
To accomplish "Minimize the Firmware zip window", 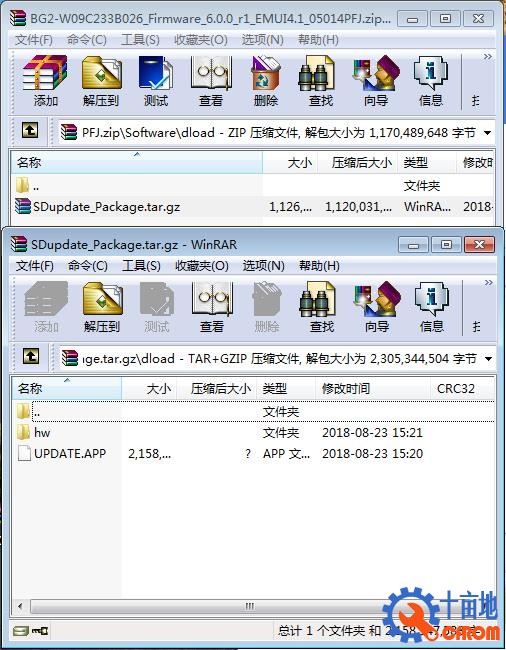I will coord(412,19).
